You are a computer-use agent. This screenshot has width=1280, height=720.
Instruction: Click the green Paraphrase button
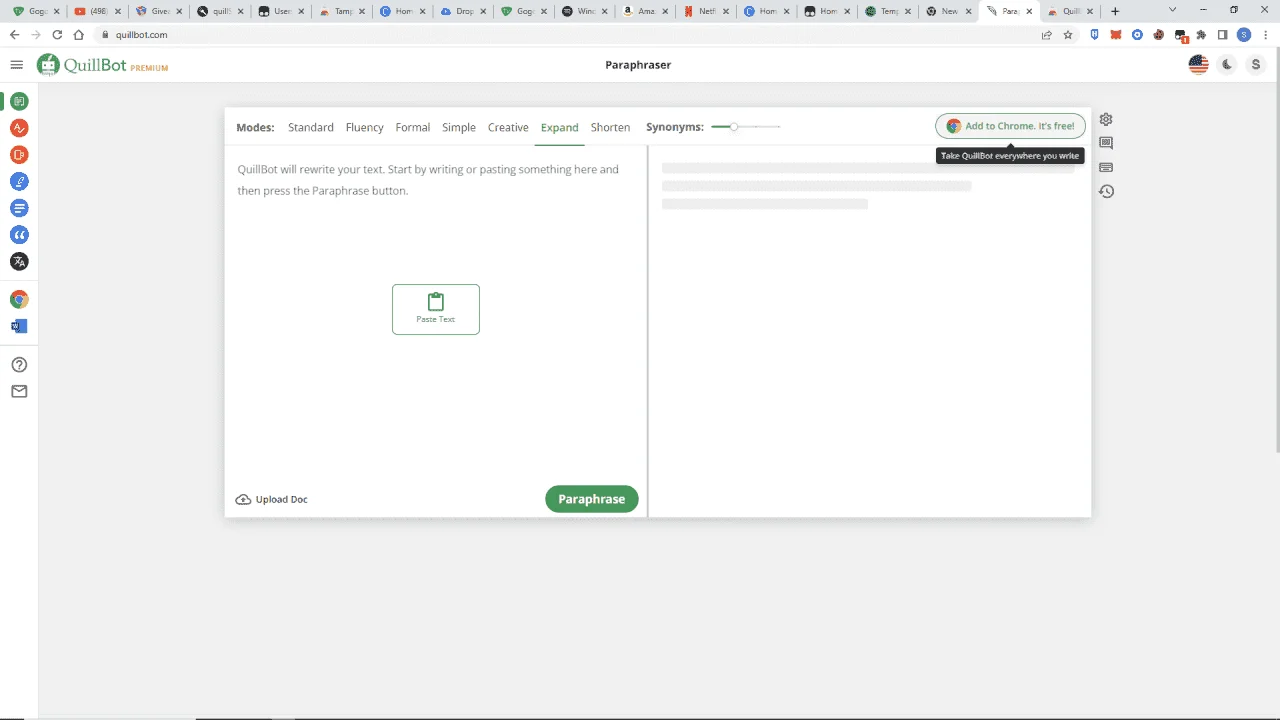591,499
